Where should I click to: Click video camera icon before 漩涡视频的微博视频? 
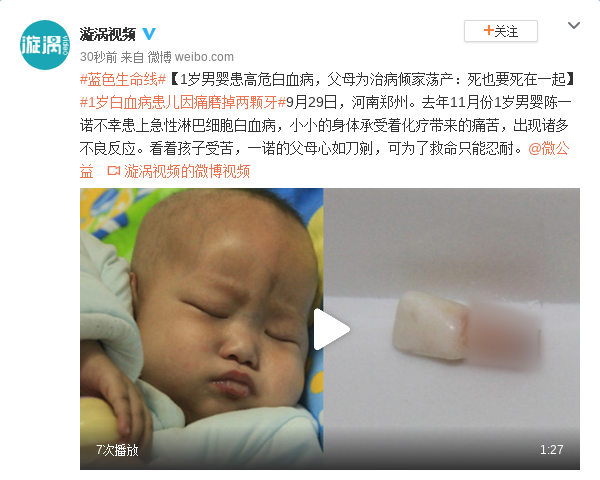click(x=114, y=171)
